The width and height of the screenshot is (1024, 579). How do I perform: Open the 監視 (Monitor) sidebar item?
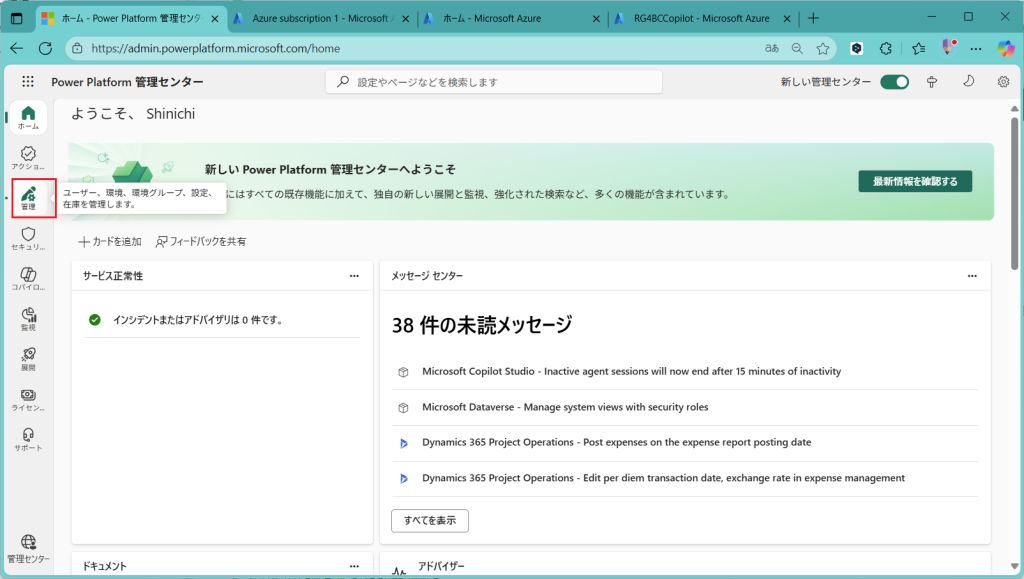pyautogui.click(x=28, y=319)
